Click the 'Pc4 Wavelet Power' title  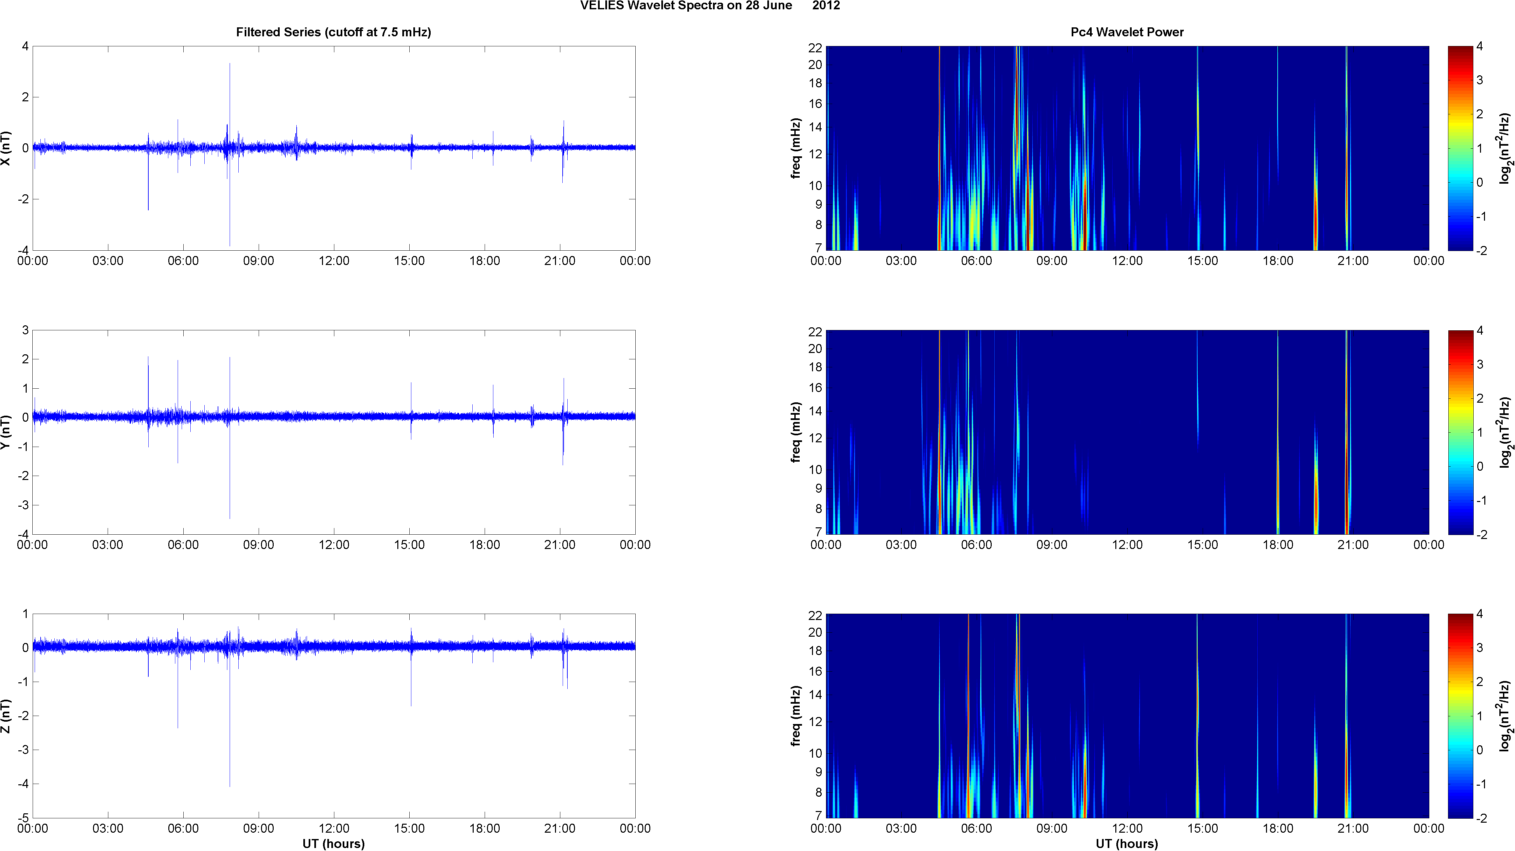[1127, 32]
